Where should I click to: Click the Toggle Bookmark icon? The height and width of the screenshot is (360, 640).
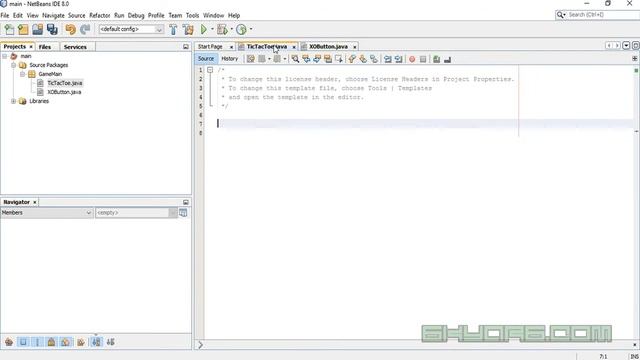click(x=374, y=59)
